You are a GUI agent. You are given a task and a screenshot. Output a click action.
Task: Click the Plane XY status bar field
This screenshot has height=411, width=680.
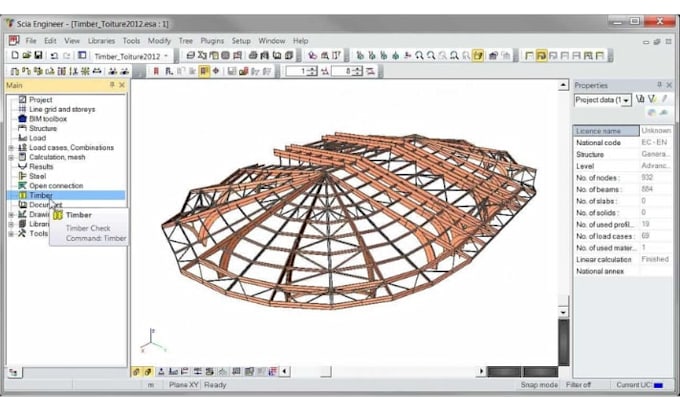(183, 385)
